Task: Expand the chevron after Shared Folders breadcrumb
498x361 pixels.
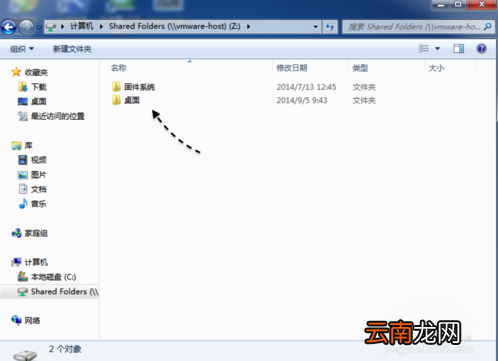Action: 248,27
